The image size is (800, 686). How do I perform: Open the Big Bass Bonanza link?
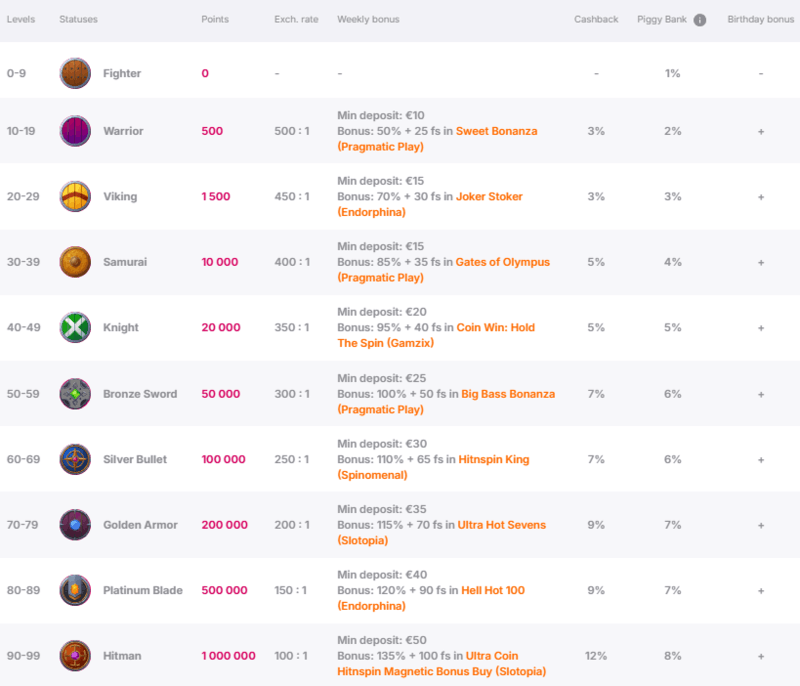[x=446, y=401]
